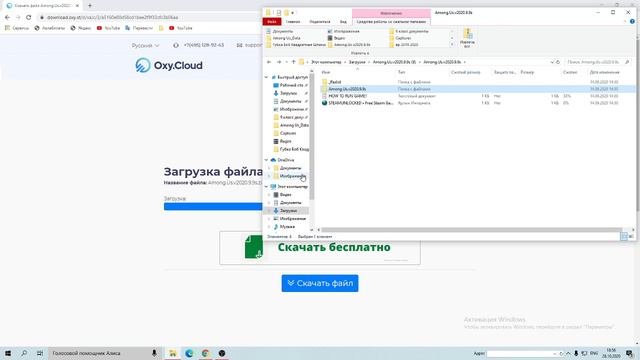Click the browser back arrow
Screen dimensions: 640x360
[x=7, y=17]
